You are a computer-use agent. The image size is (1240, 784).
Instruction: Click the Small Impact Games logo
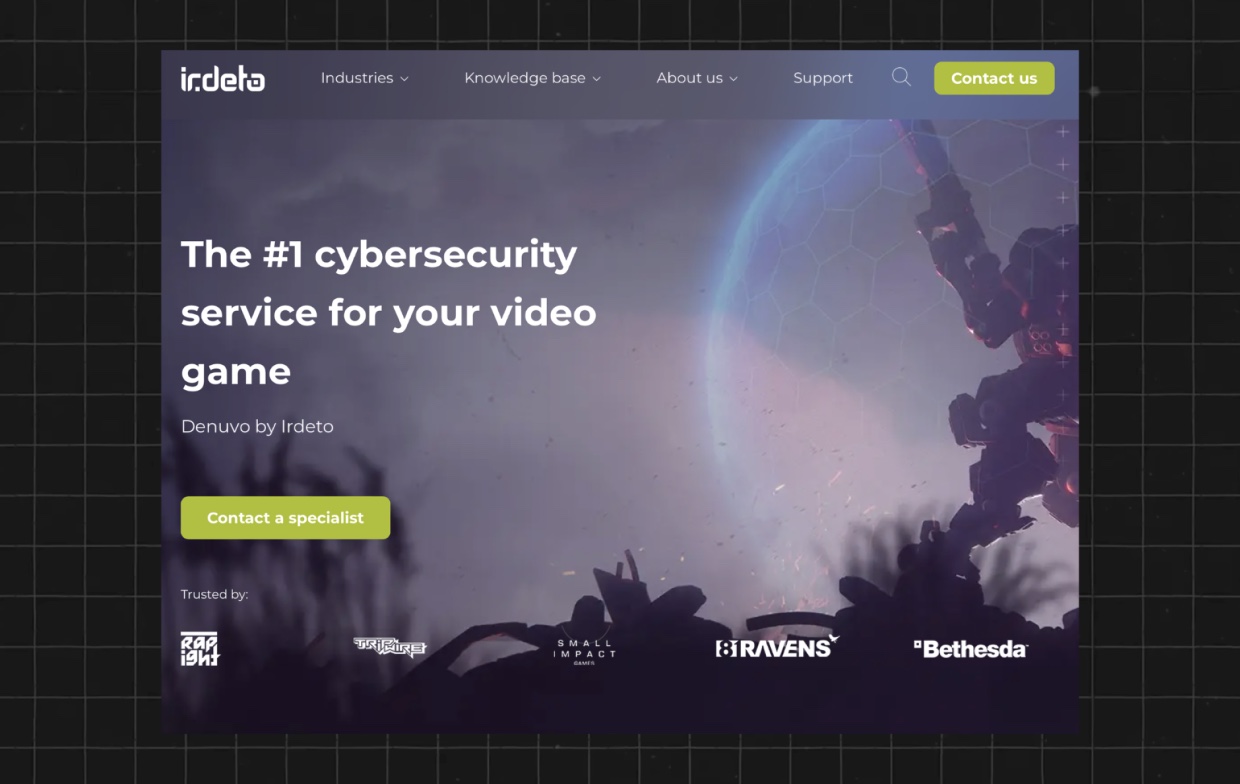point(585,652)
